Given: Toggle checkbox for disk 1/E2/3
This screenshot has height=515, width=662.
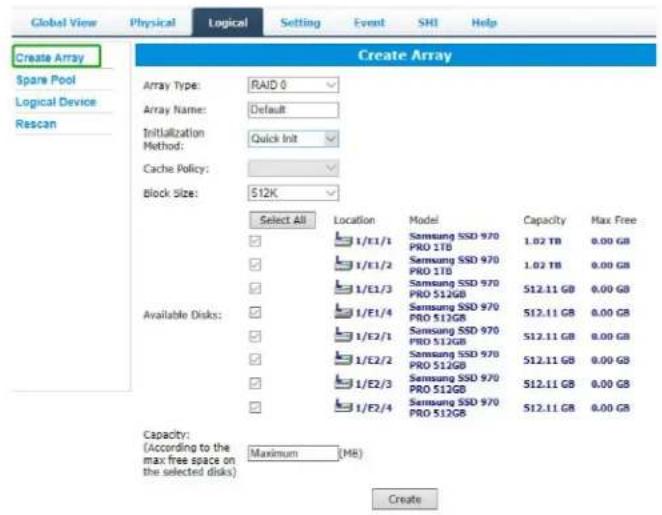Looking at the screenshot, I should (255, 383).
